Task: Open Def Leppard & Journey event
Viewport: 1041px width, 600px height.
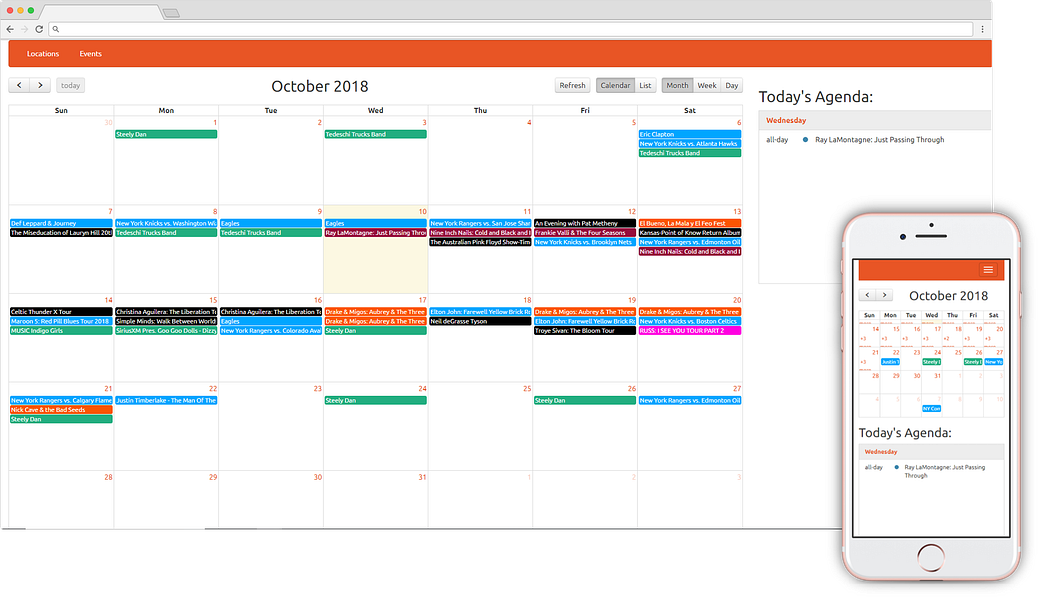Action: click(x=61, y=223)
